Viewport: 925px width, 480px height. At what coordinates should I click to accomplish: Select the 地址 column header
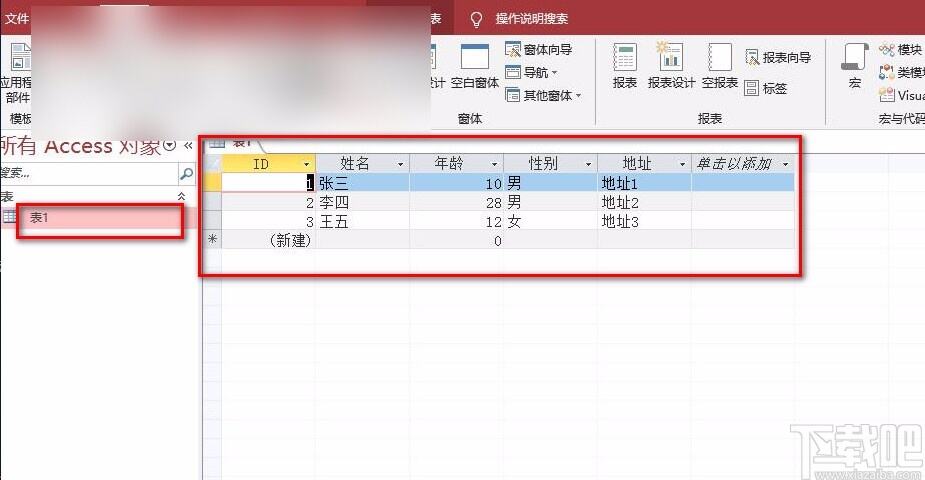[x=644, y=163]
